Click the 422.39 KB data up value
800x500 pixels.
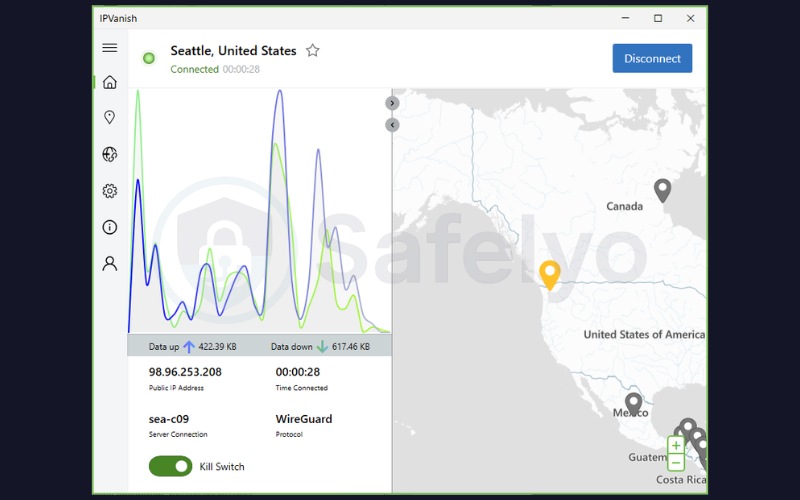point(217,347)
